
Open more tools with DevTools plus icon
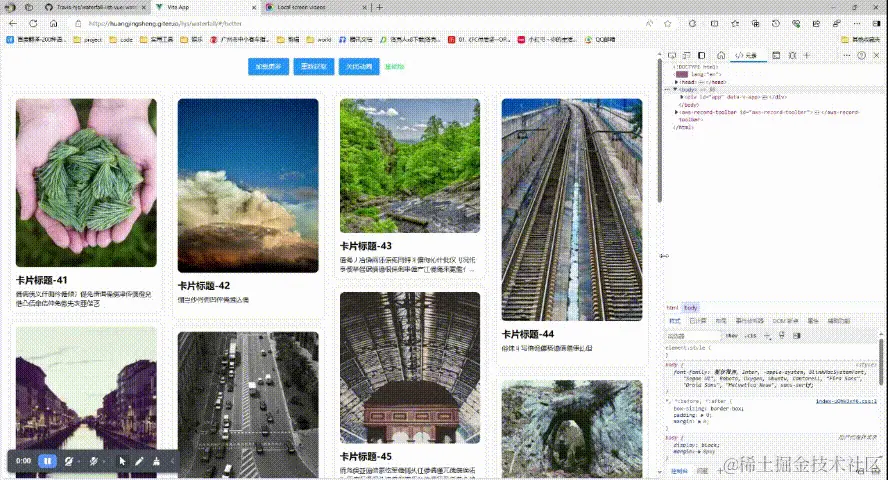tap(806, 55)
